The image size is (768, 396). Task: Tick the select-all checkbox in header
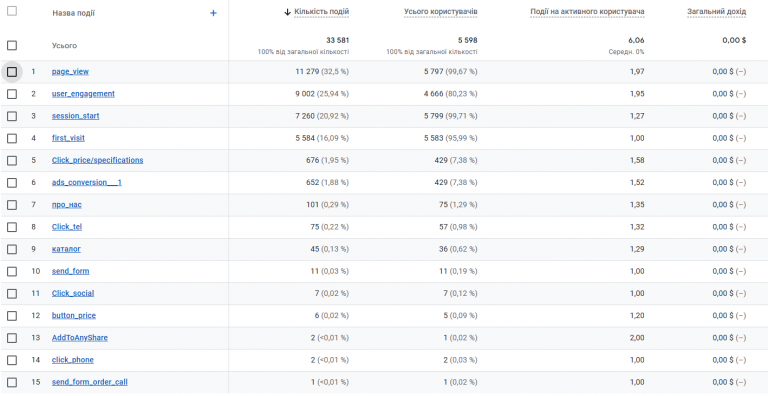[x=12, y=11]
